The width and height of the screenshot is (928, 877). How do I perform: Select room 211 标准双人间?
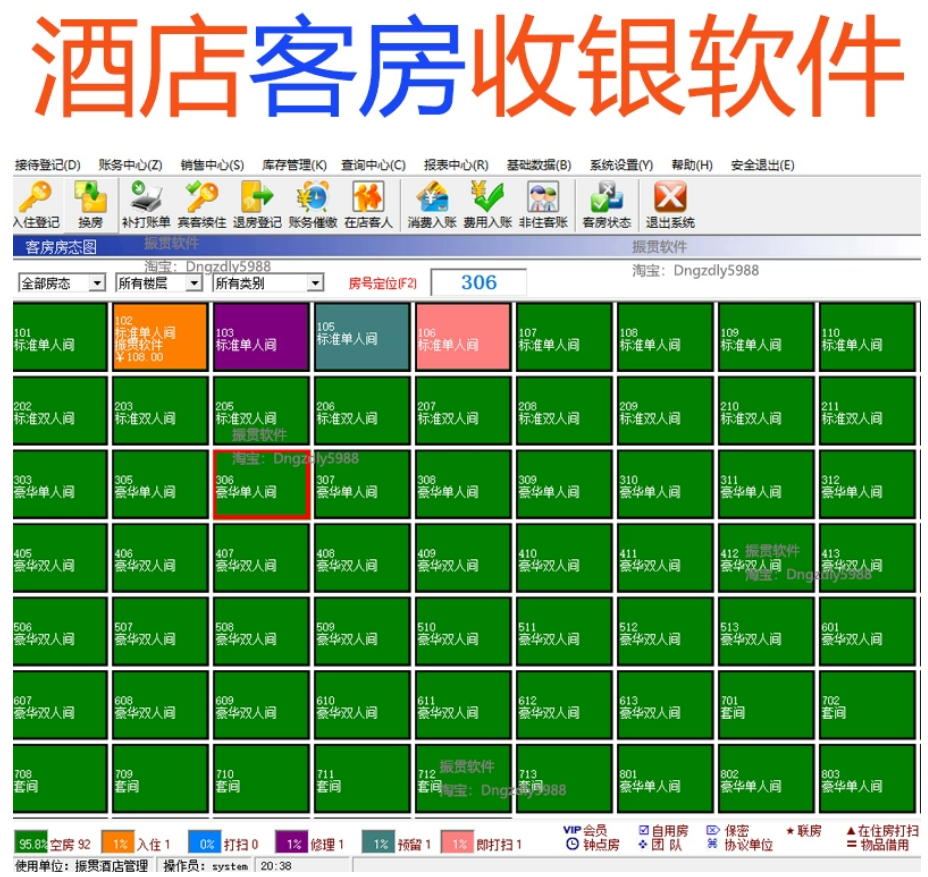[868, 411]
